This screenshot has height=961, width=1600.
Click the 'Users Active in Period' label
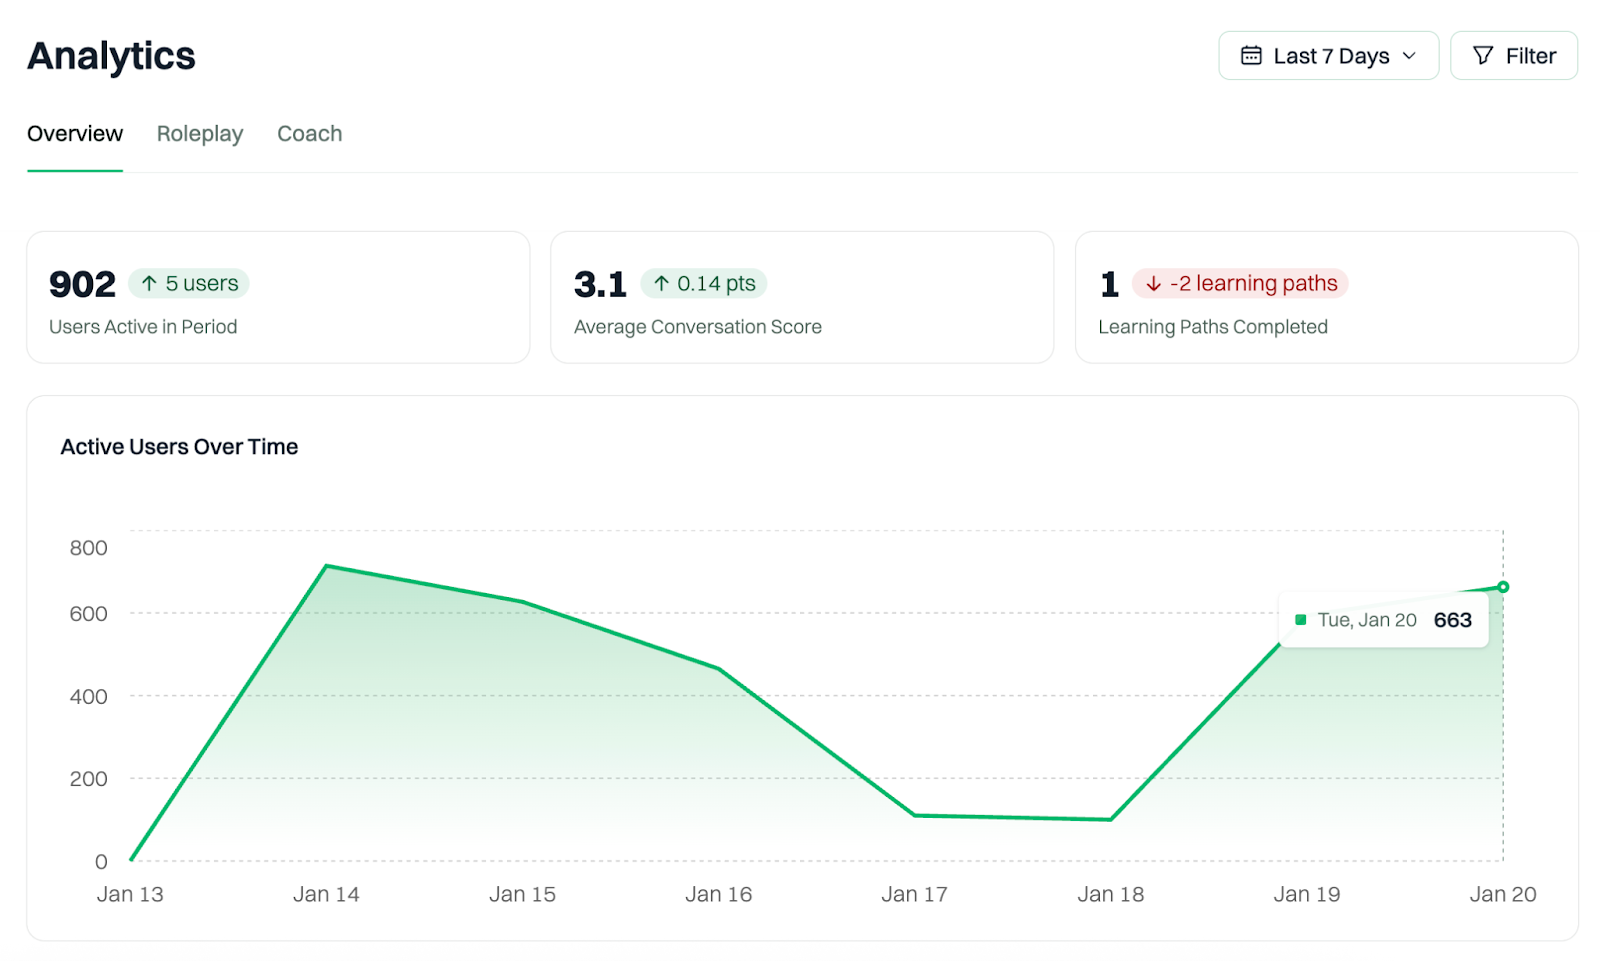(x=143, y=327)
